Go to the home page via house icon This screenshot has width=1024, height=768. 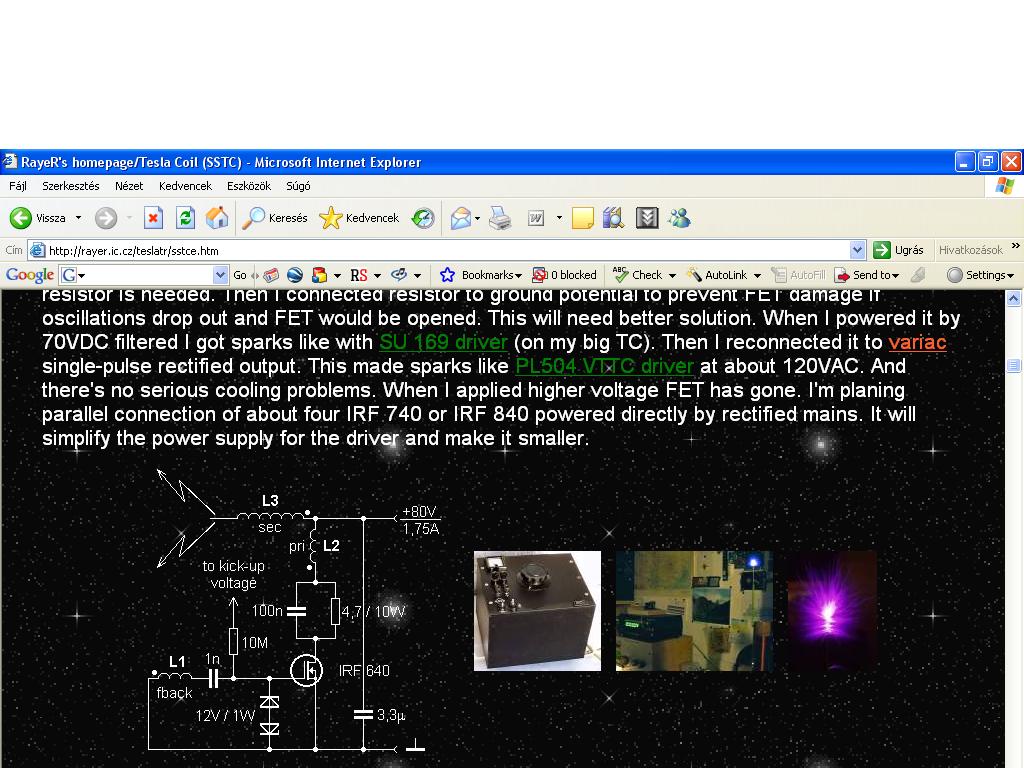click(x=217, y=218)
